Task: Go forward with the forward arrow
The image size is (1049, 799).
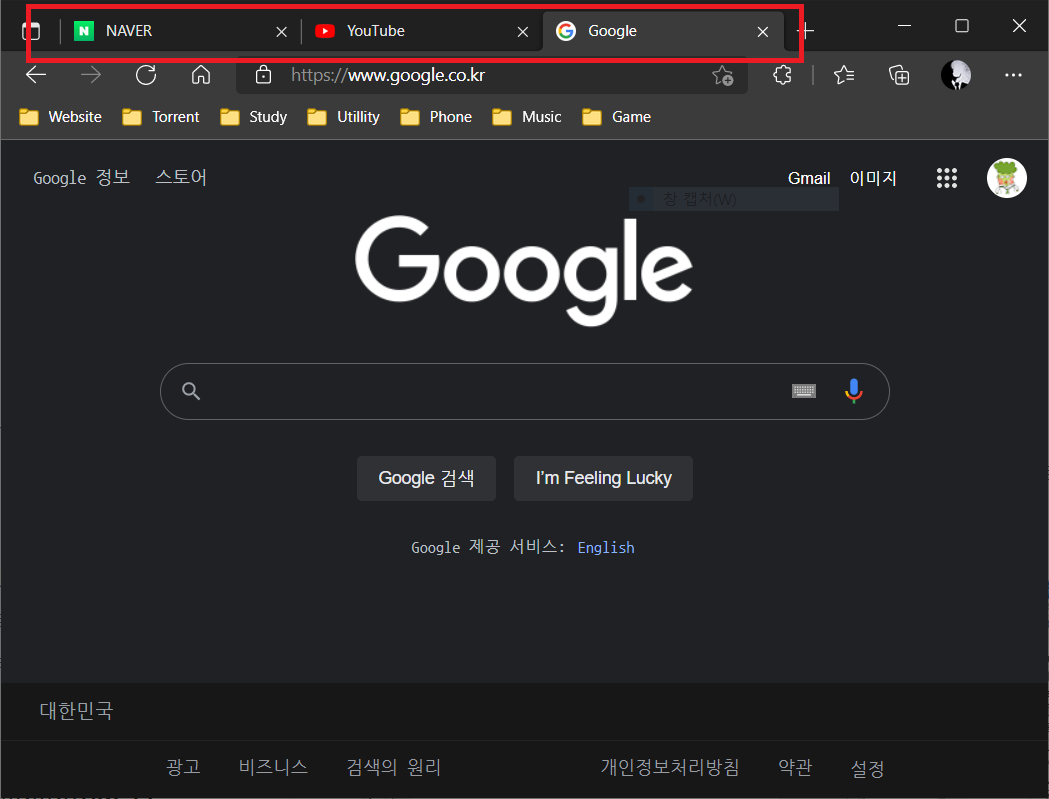Action: coord(90,75)
